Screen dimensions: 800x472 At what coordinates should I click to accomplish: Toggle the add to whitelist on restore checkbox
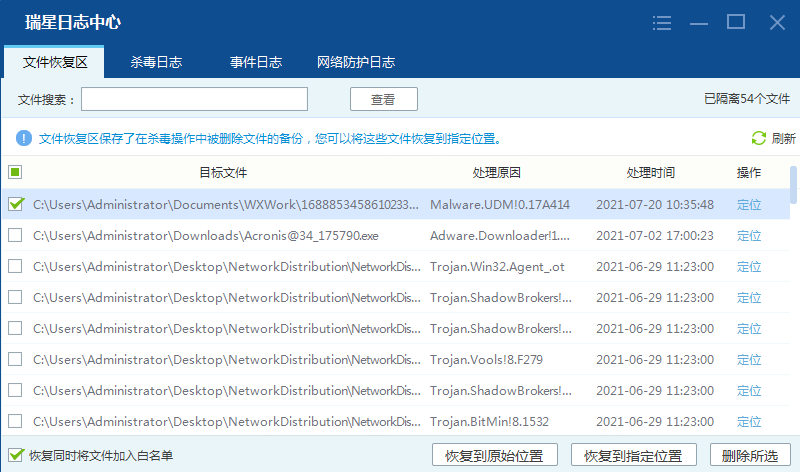click(x=15, y=455)
